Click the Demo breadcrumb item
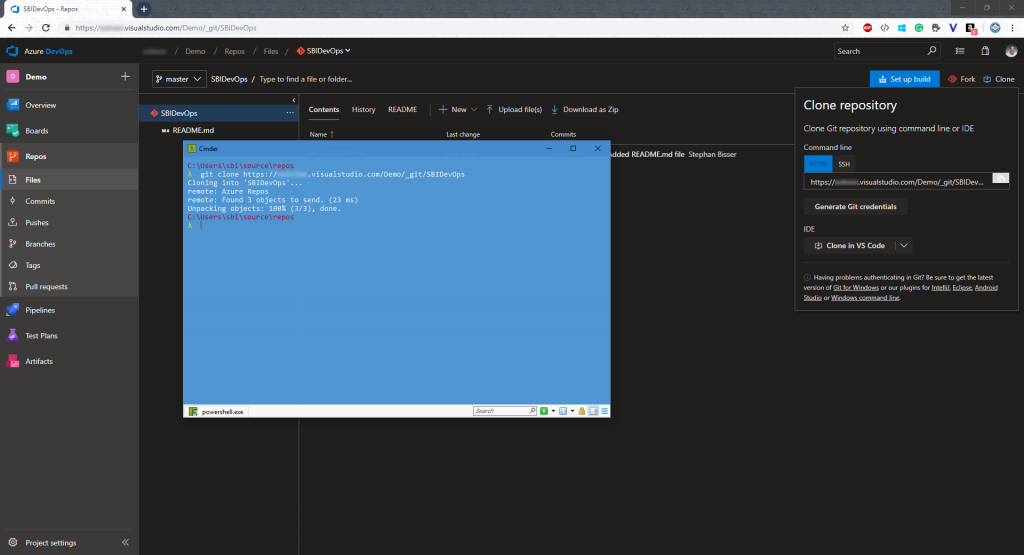1024x555 pixels. [x=195, y=51]
